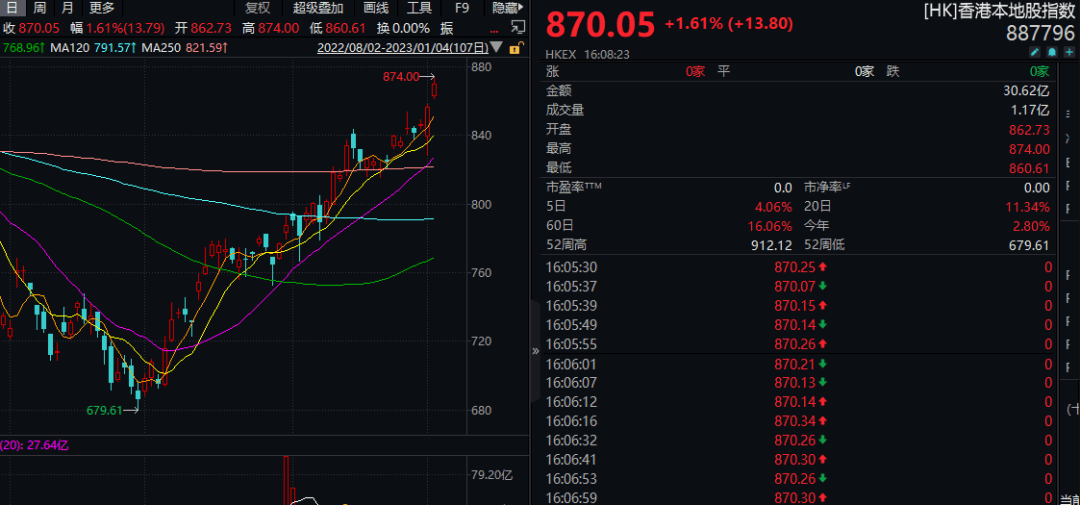Click the 52周高 912.12 value
Viewport: 1080px width, 505px height.
point(771,245)
